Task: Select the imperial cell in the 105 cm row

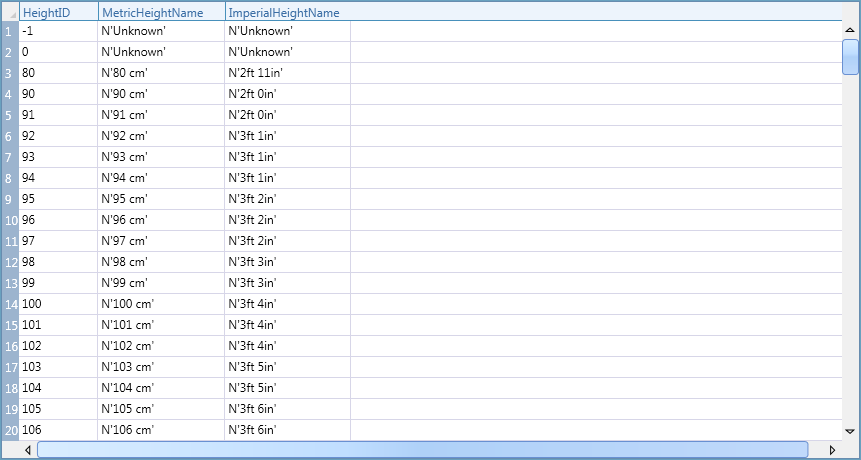Action: point(288,409)
